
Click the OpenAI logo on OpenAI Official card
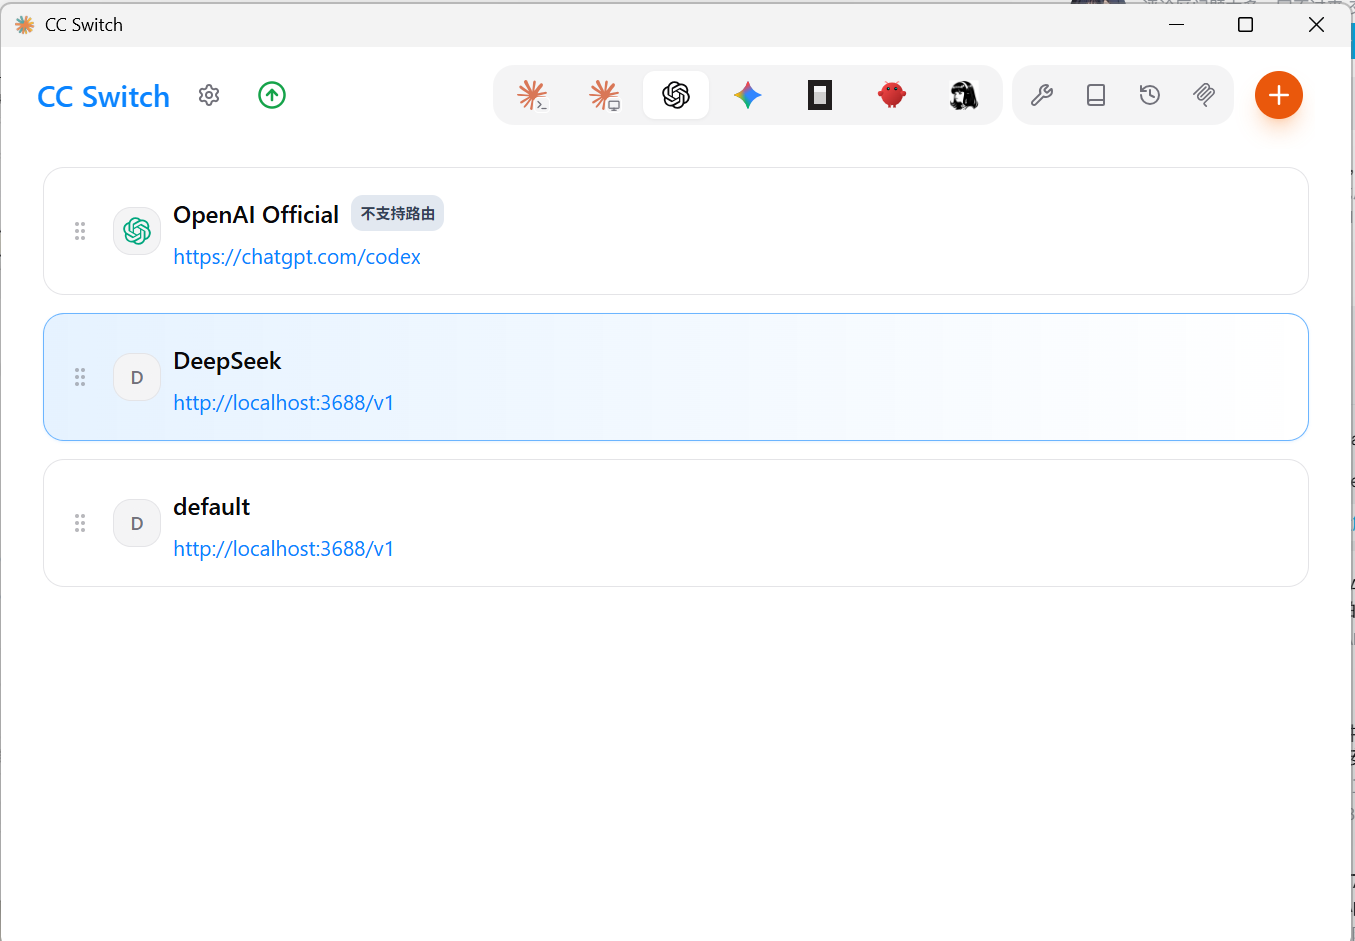(137, 231)
